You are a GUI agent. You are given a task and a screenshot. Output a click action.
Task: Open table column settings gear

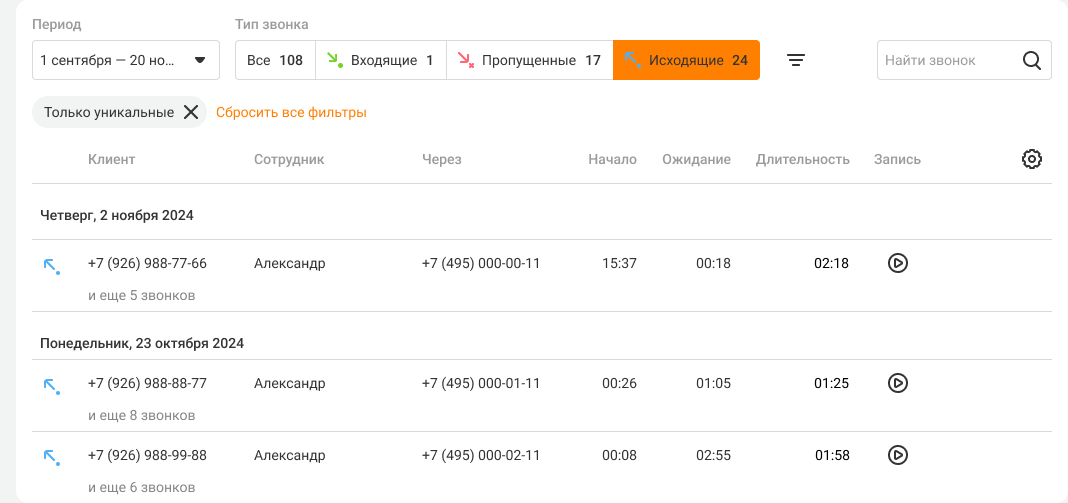pyautogui.click(x=1032, y=159)
